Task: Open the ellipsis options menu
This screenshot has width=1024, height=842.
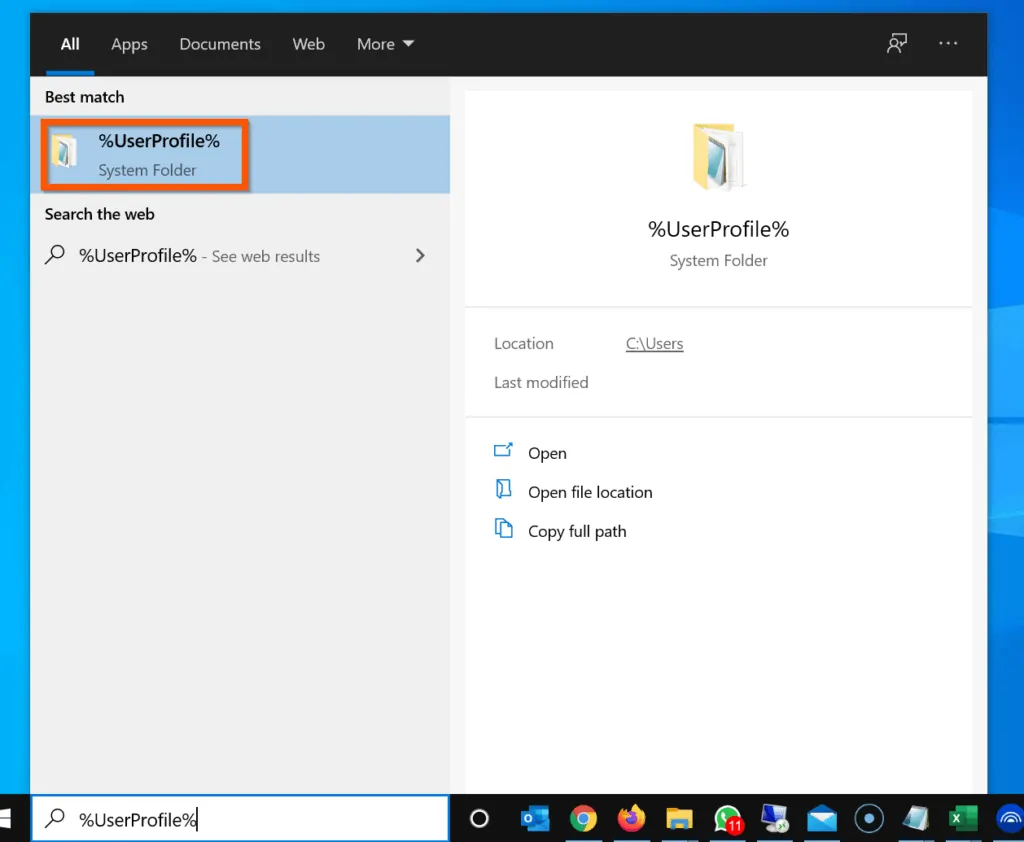Action: click(948, 43)
